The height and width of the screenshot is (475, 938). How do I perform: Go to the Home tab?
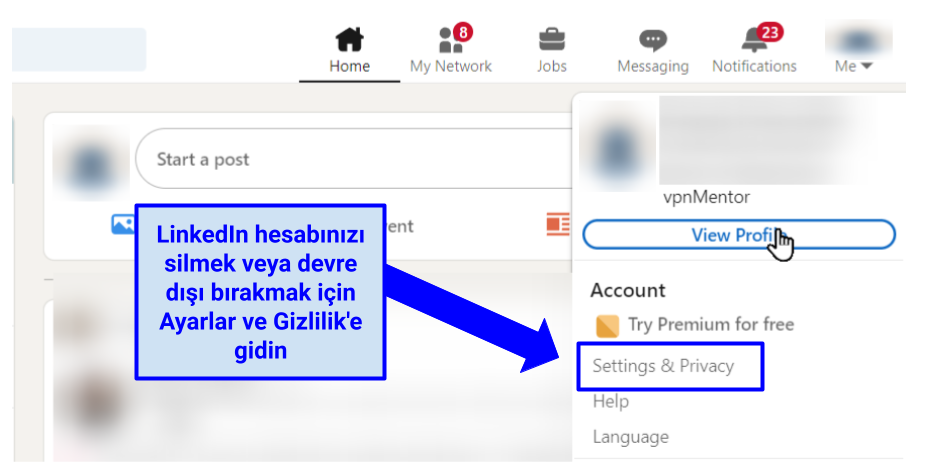pyautogui.click(x=349, y=52)
